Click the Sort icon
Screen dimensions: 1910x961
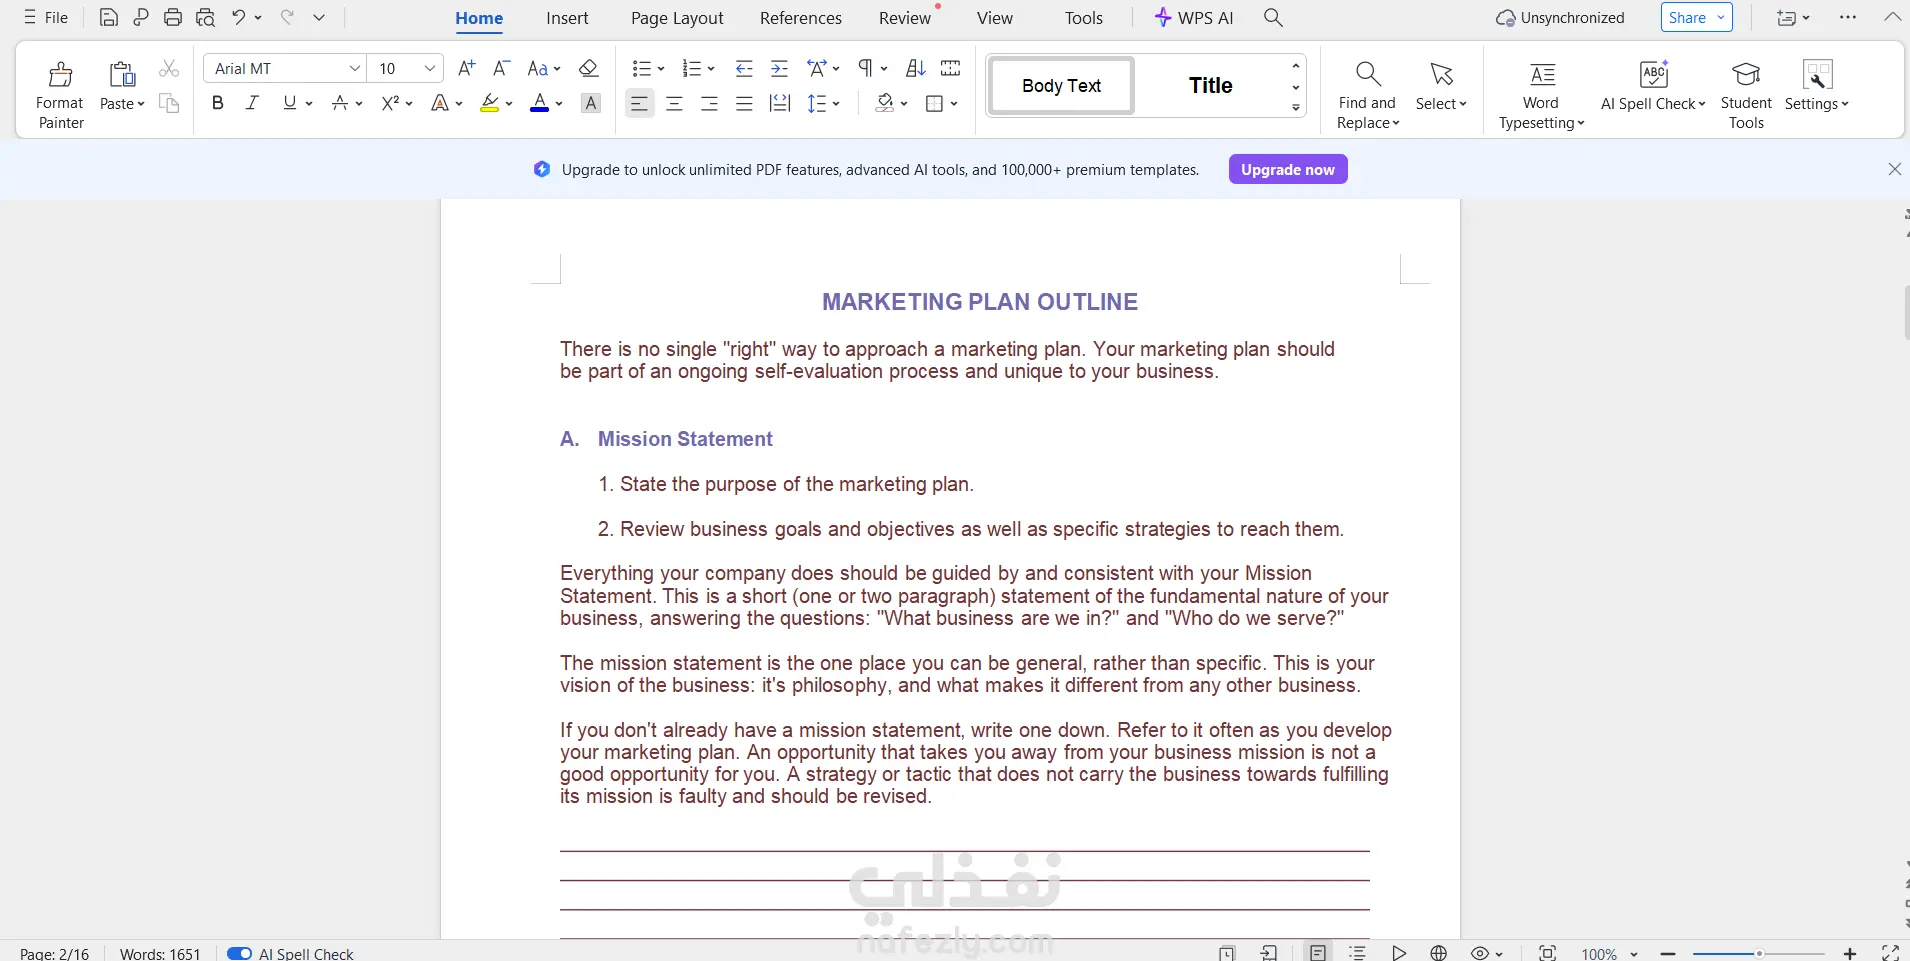(915, 68)
